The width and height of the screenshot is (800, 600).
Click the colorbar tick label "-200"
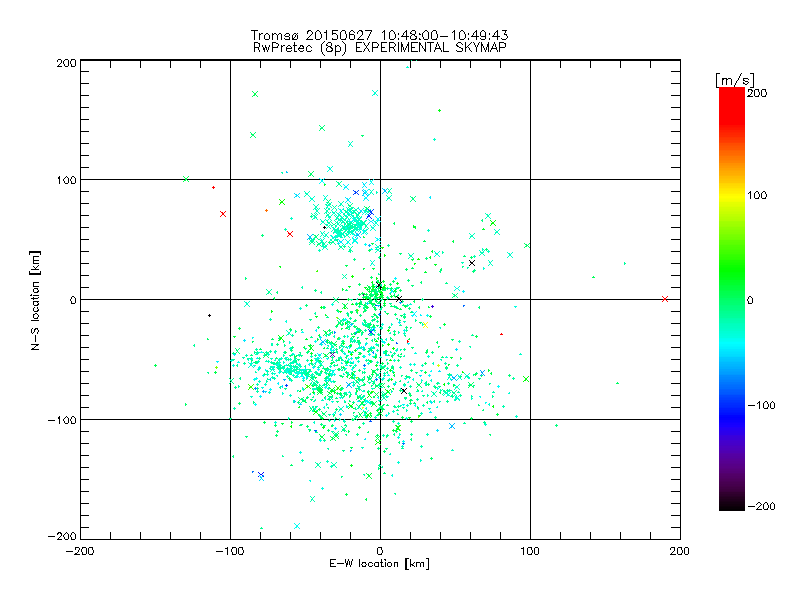[761, 507]
